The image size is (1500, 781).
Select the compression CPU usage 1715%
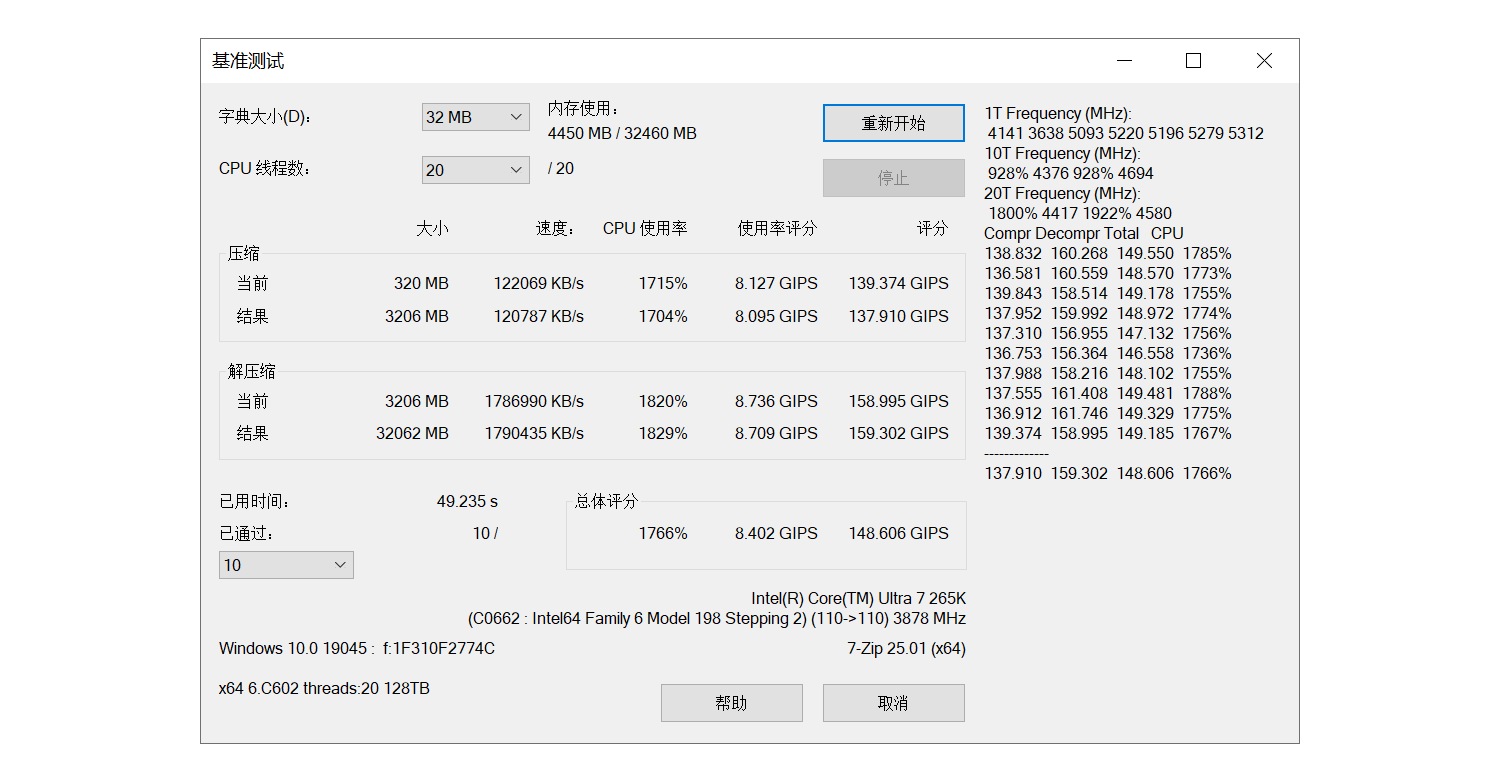663,284
